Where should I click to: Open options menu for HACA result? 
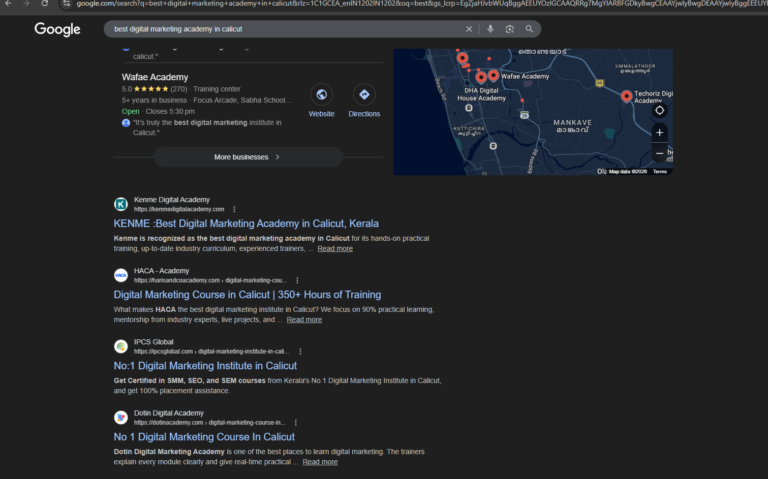(x=297, y=280)
